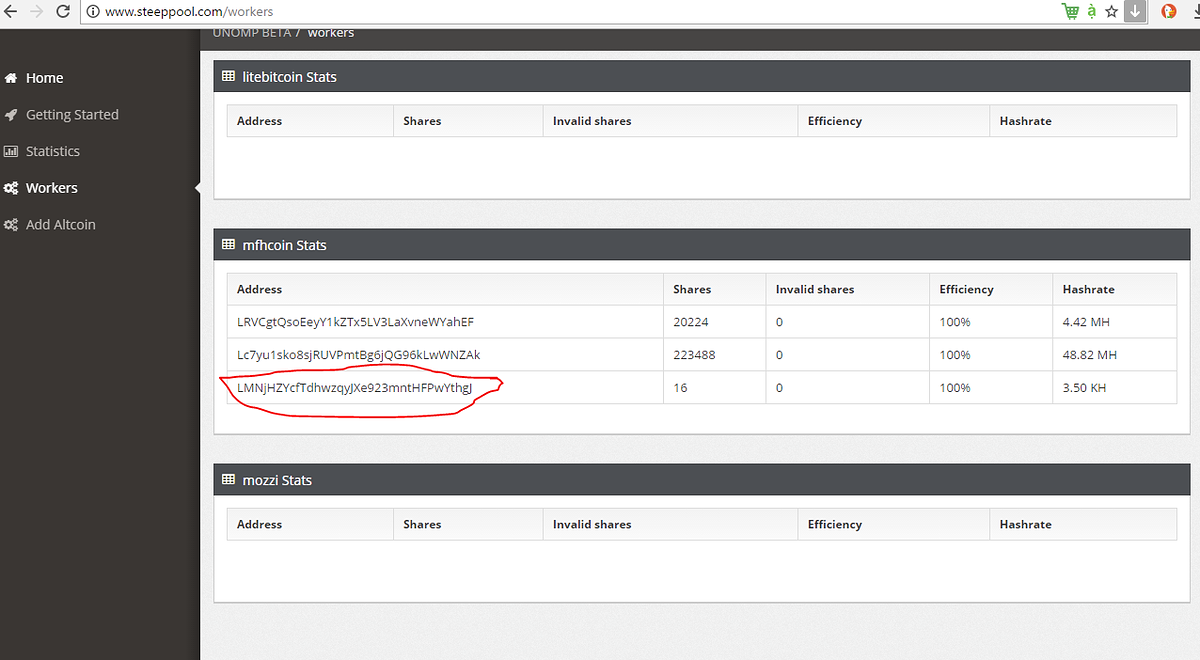Click invalid shares 0 in the 3.50 KH row
The height and width of the screenshot is (660, 1200).
[x=779, y=388]
